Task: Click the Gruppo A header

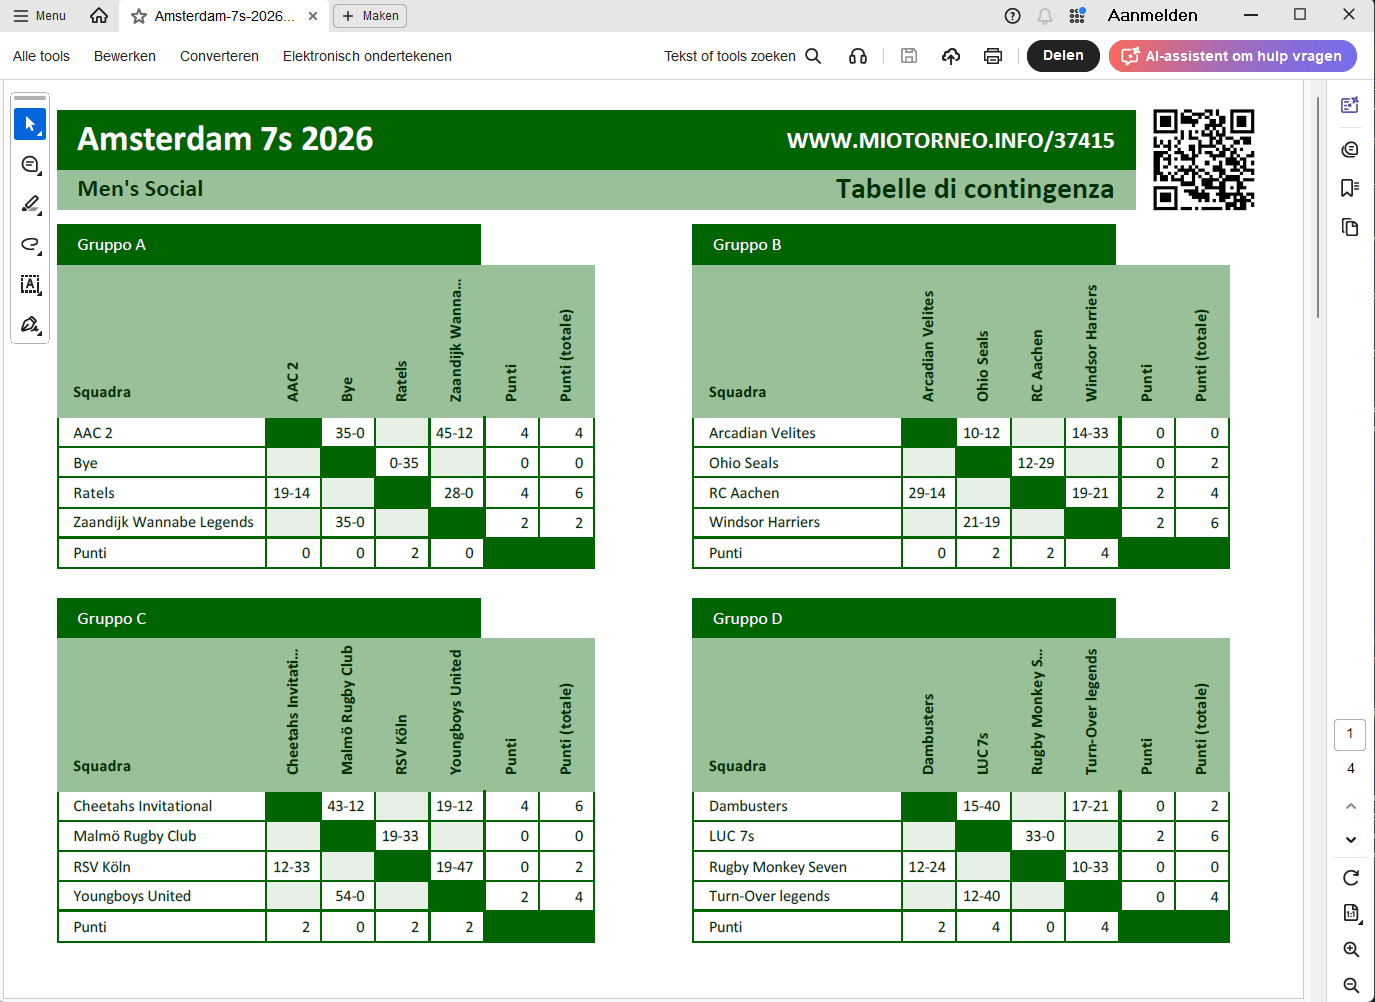Action: pyautogui.click(x=269, y=245)
